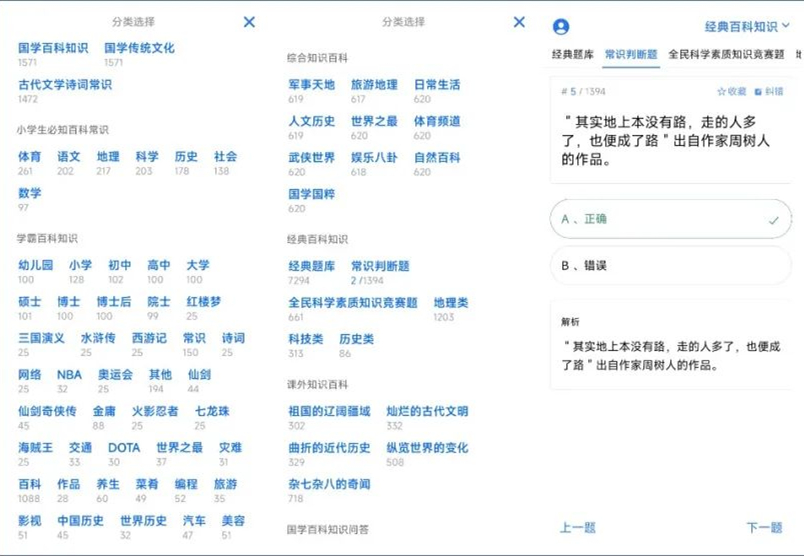
Task: Go to previous question 上一题
Action: pyautogui.click(x=578, y=527)
